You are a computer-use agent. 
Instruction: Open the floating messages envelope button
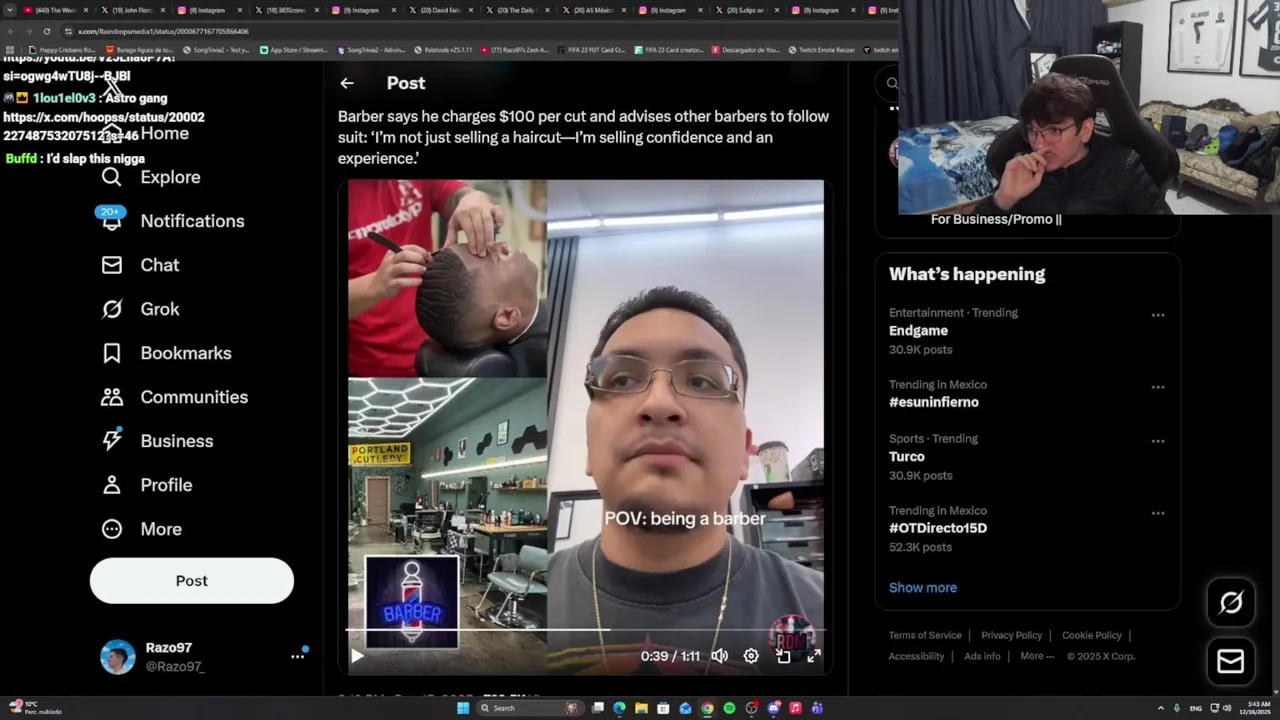click(1231, 661)
